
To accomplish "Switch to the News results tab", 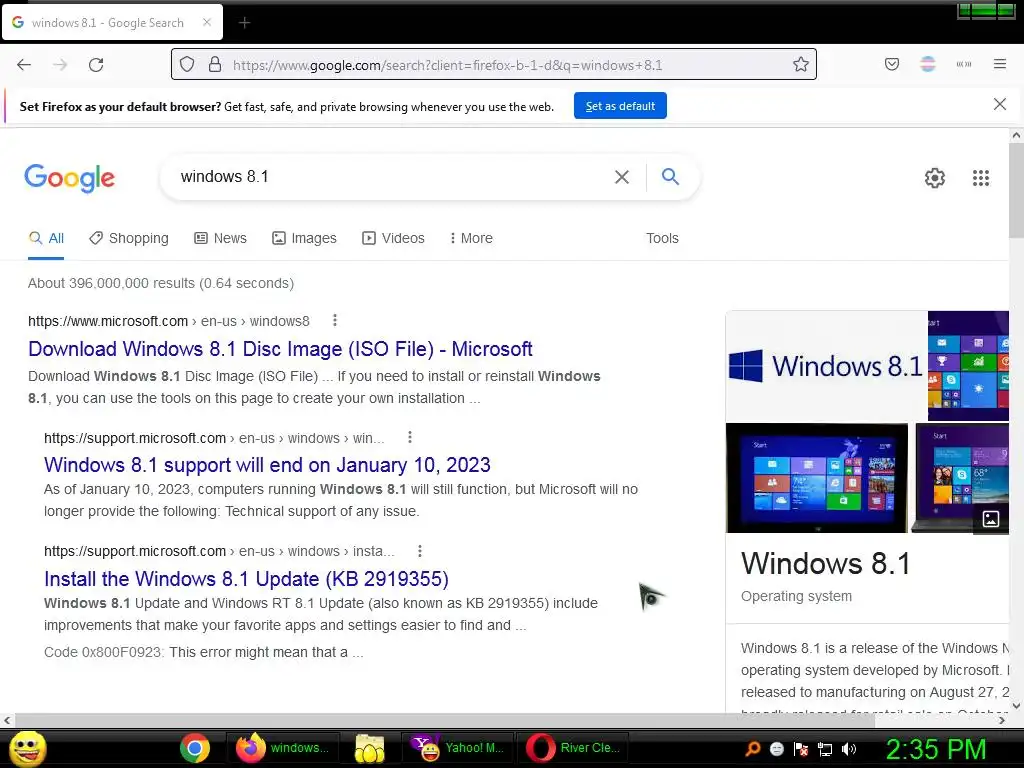I will tap(221, 238).
